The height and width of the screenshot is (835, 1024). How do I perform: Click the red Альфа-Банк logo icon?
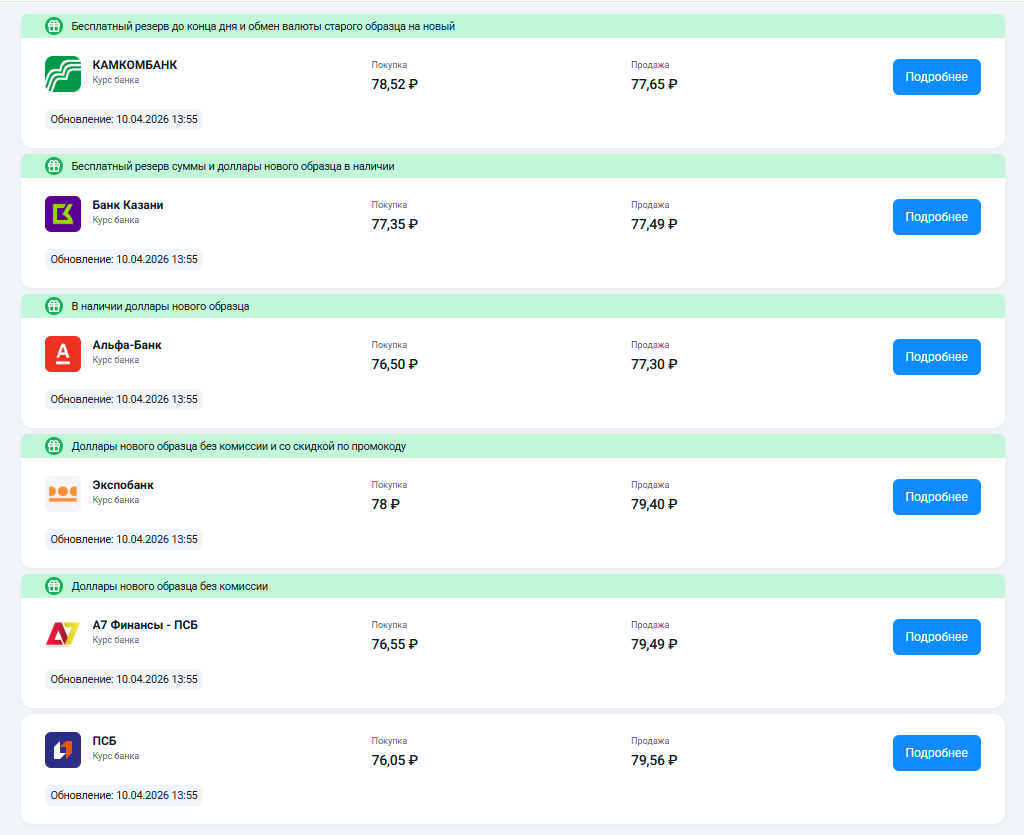(x=63, y=354)
